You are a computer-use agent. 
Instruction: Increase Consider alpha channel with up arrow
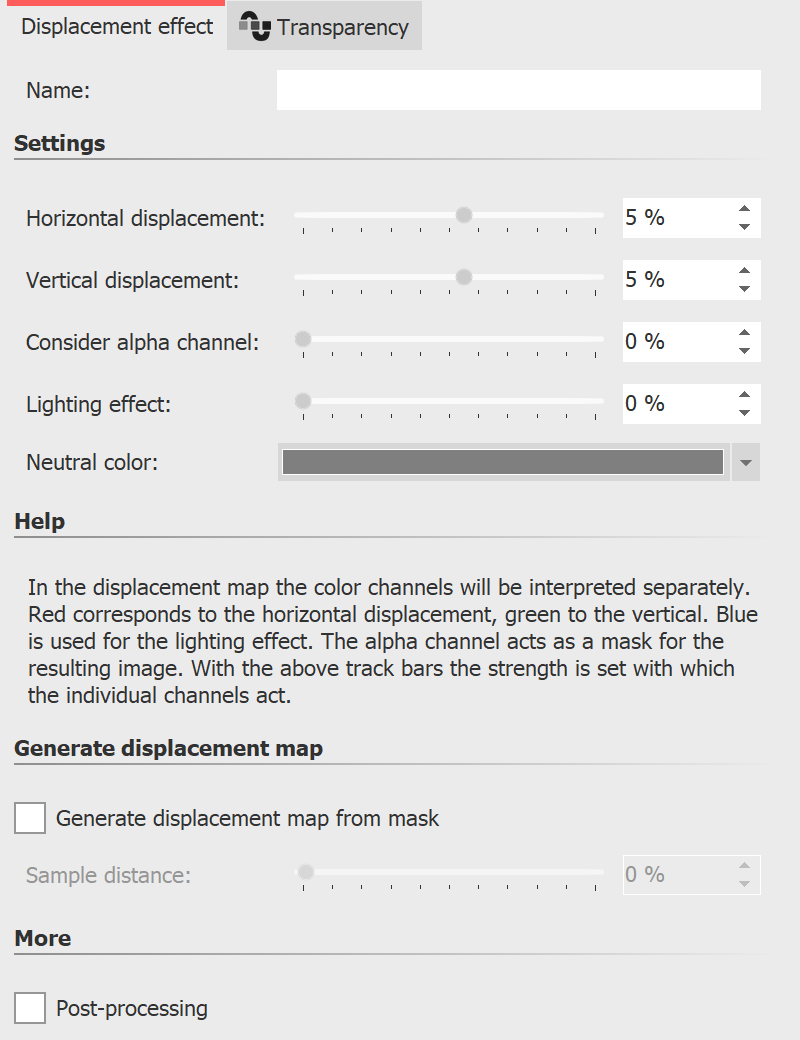click(746, 333)
